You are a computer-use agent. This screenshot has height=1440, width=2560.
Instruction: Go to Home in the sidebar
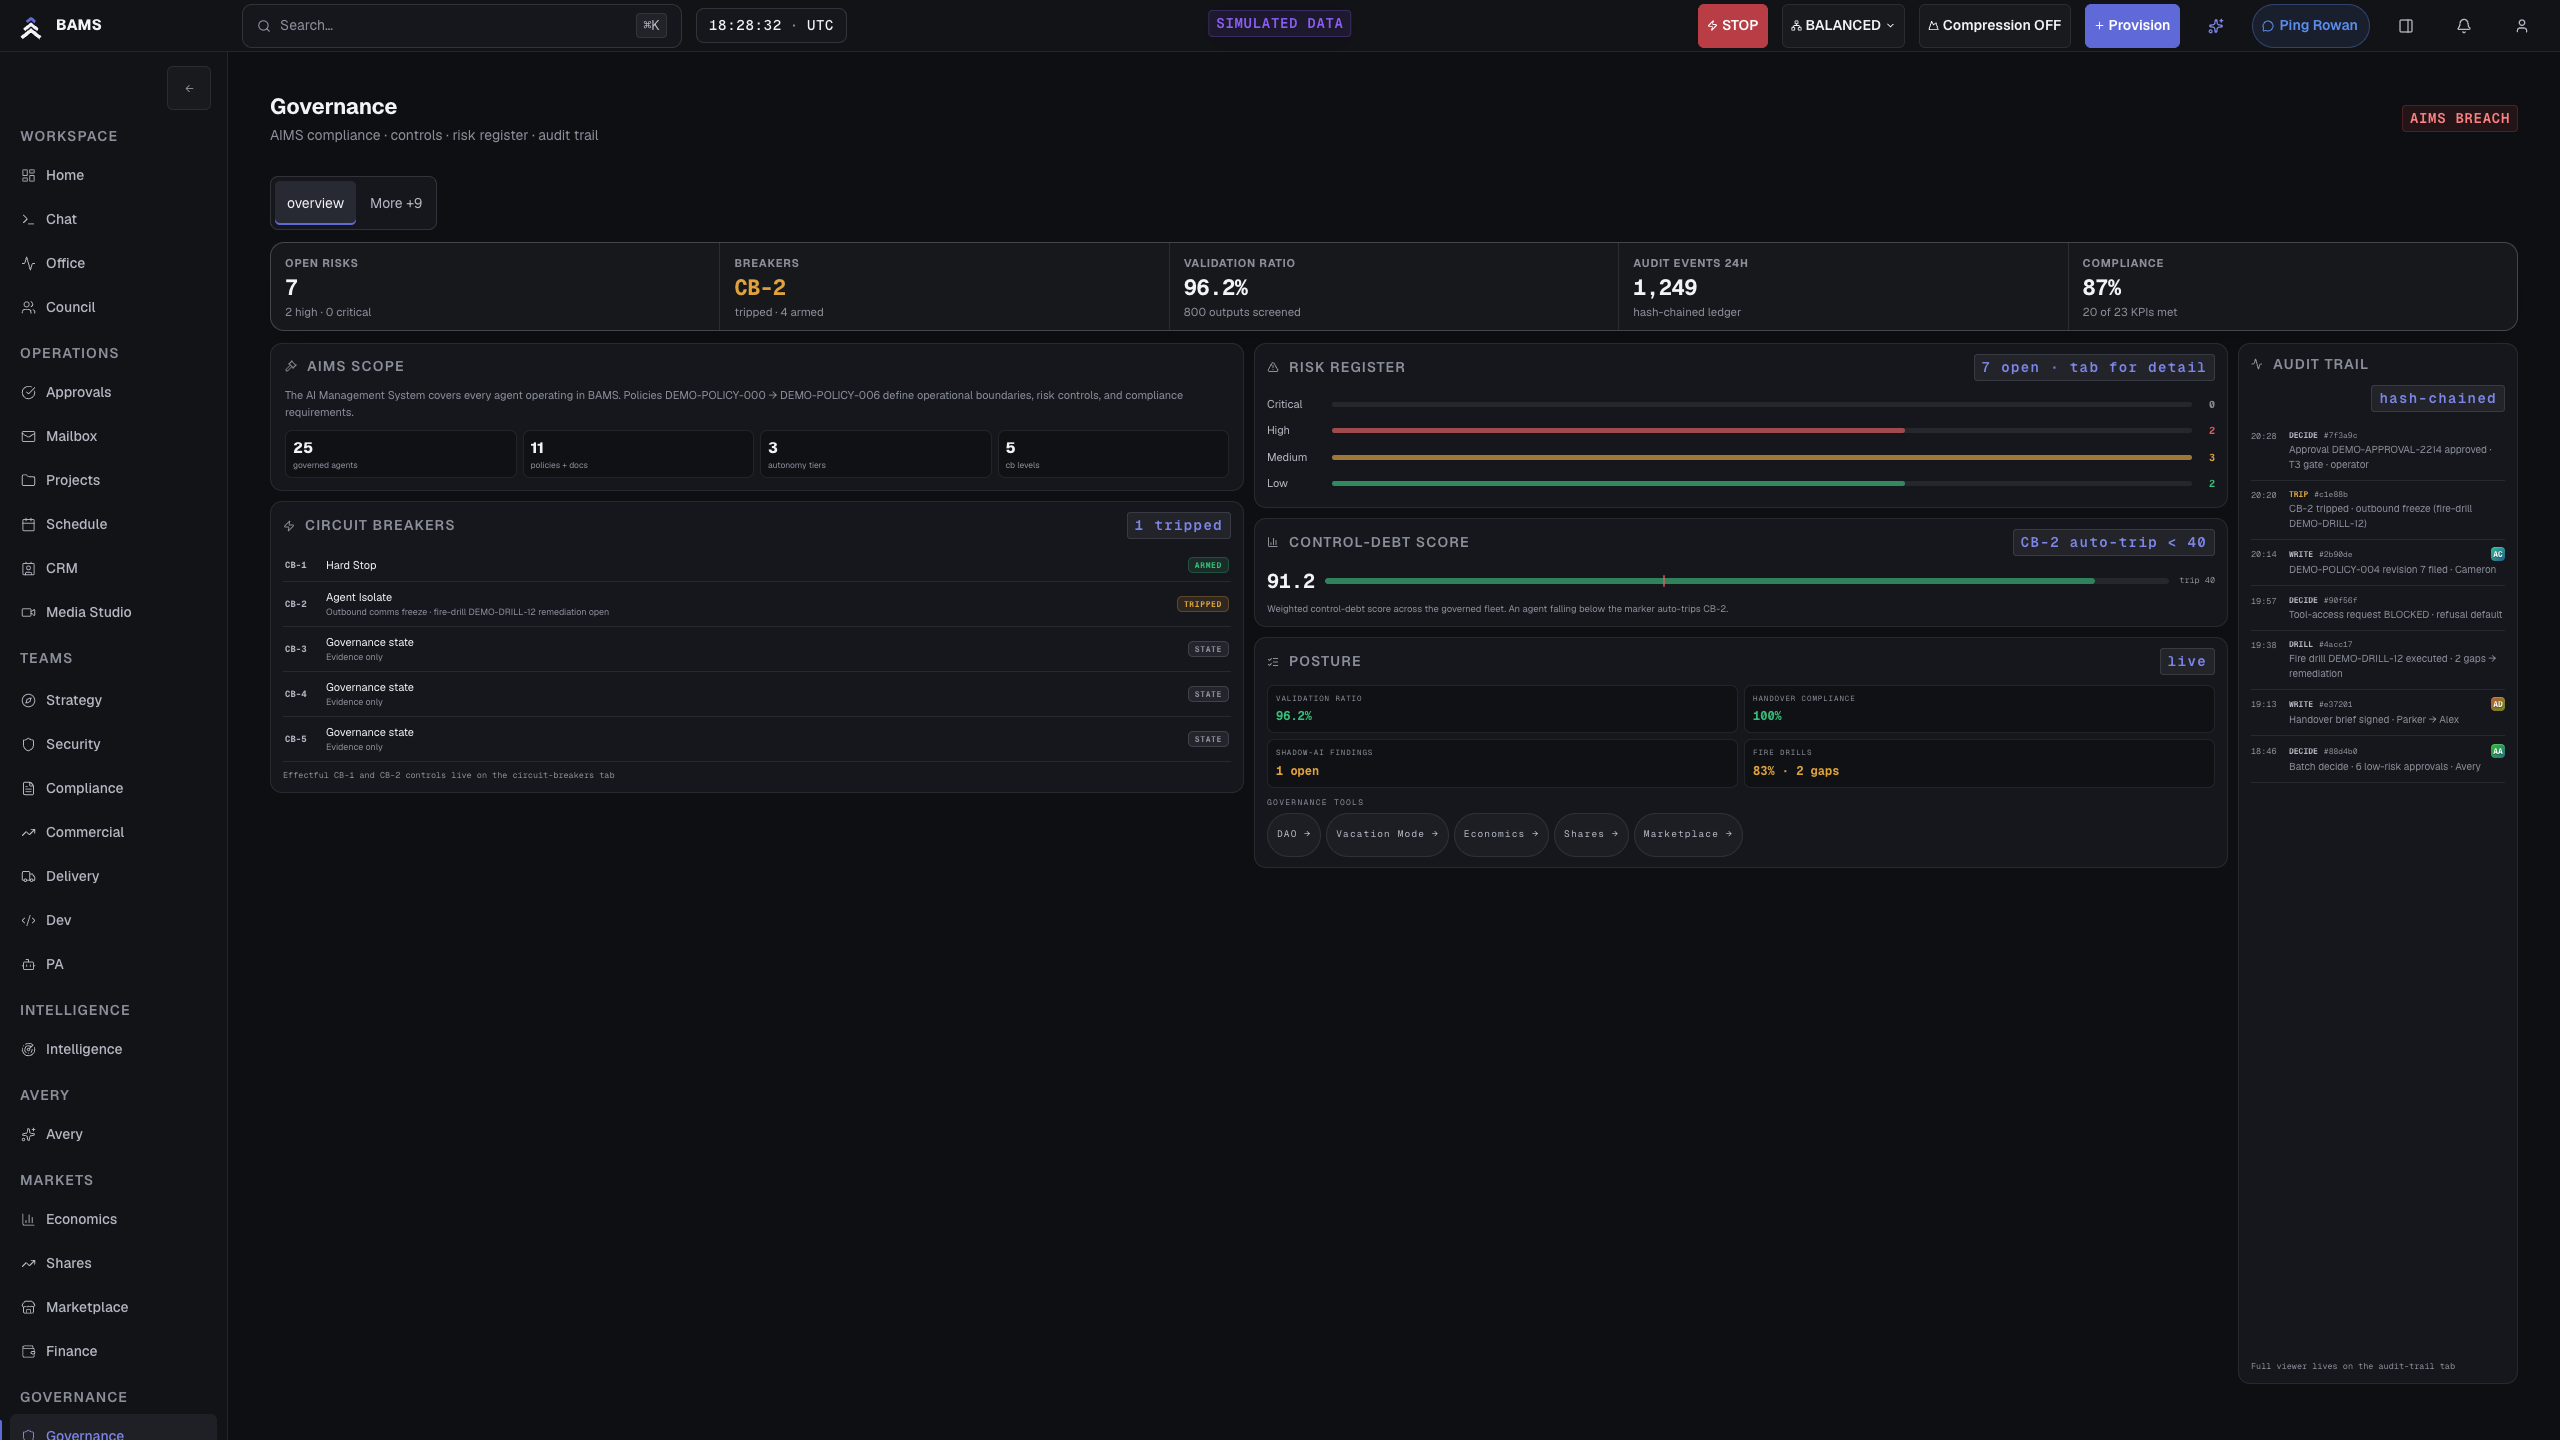[113, 175]
